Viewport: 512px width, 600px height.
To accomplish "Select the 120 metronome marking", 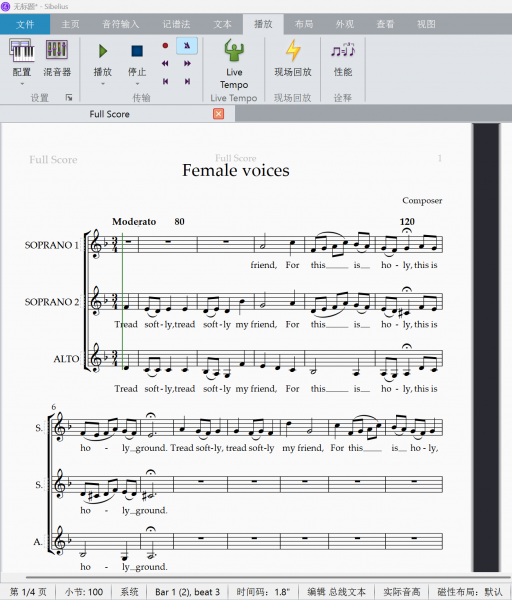I will tap(407, 222).
